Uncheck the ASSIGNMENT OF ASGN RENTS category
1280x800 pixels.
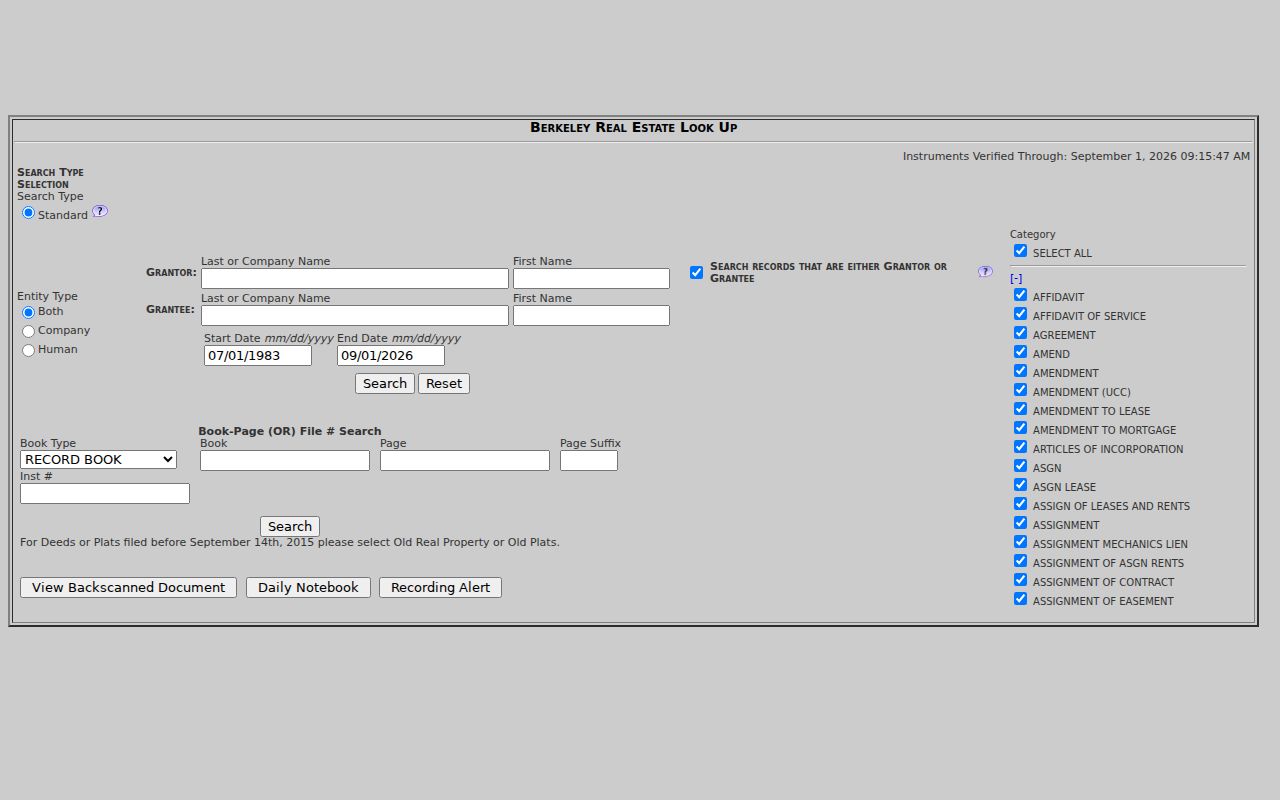pos(1020,561)
